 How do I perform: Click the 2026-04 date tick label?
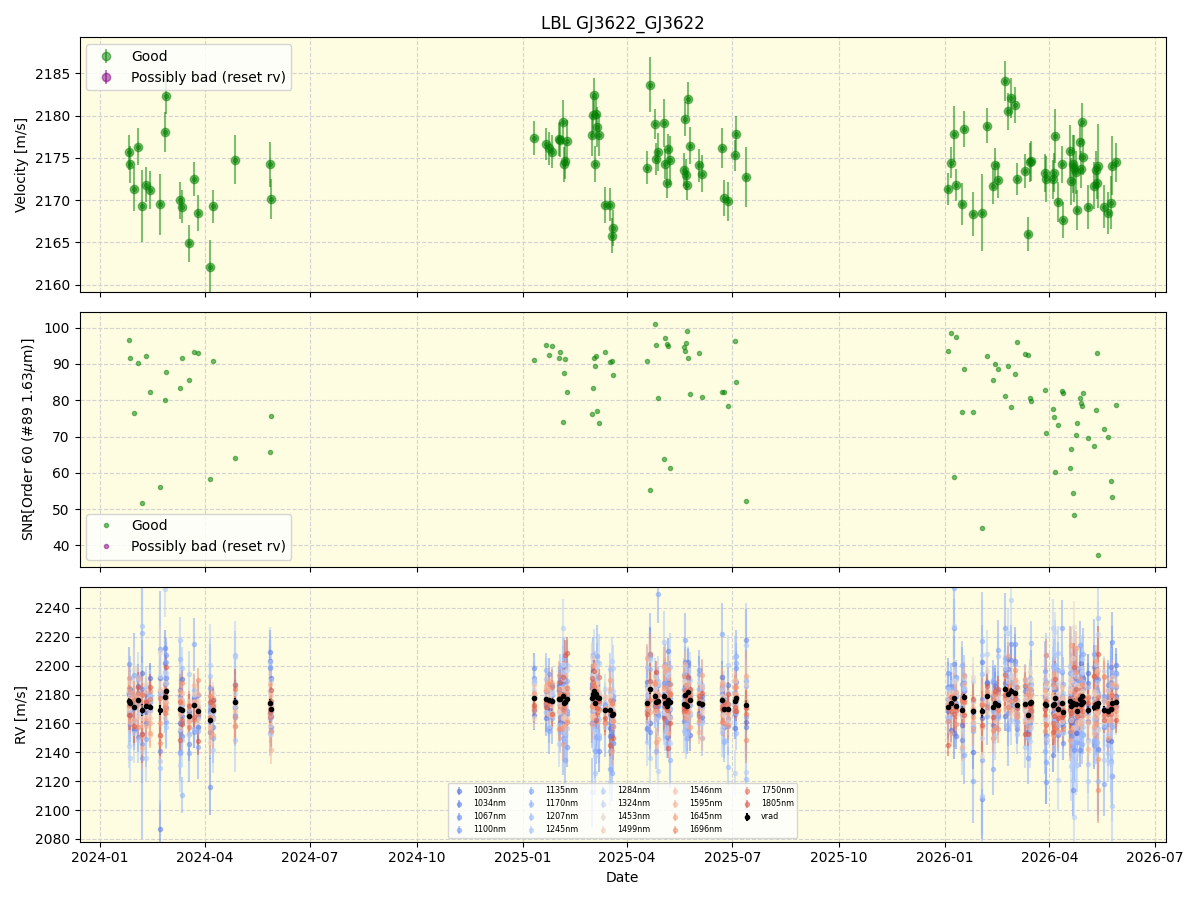[1049, 857]
